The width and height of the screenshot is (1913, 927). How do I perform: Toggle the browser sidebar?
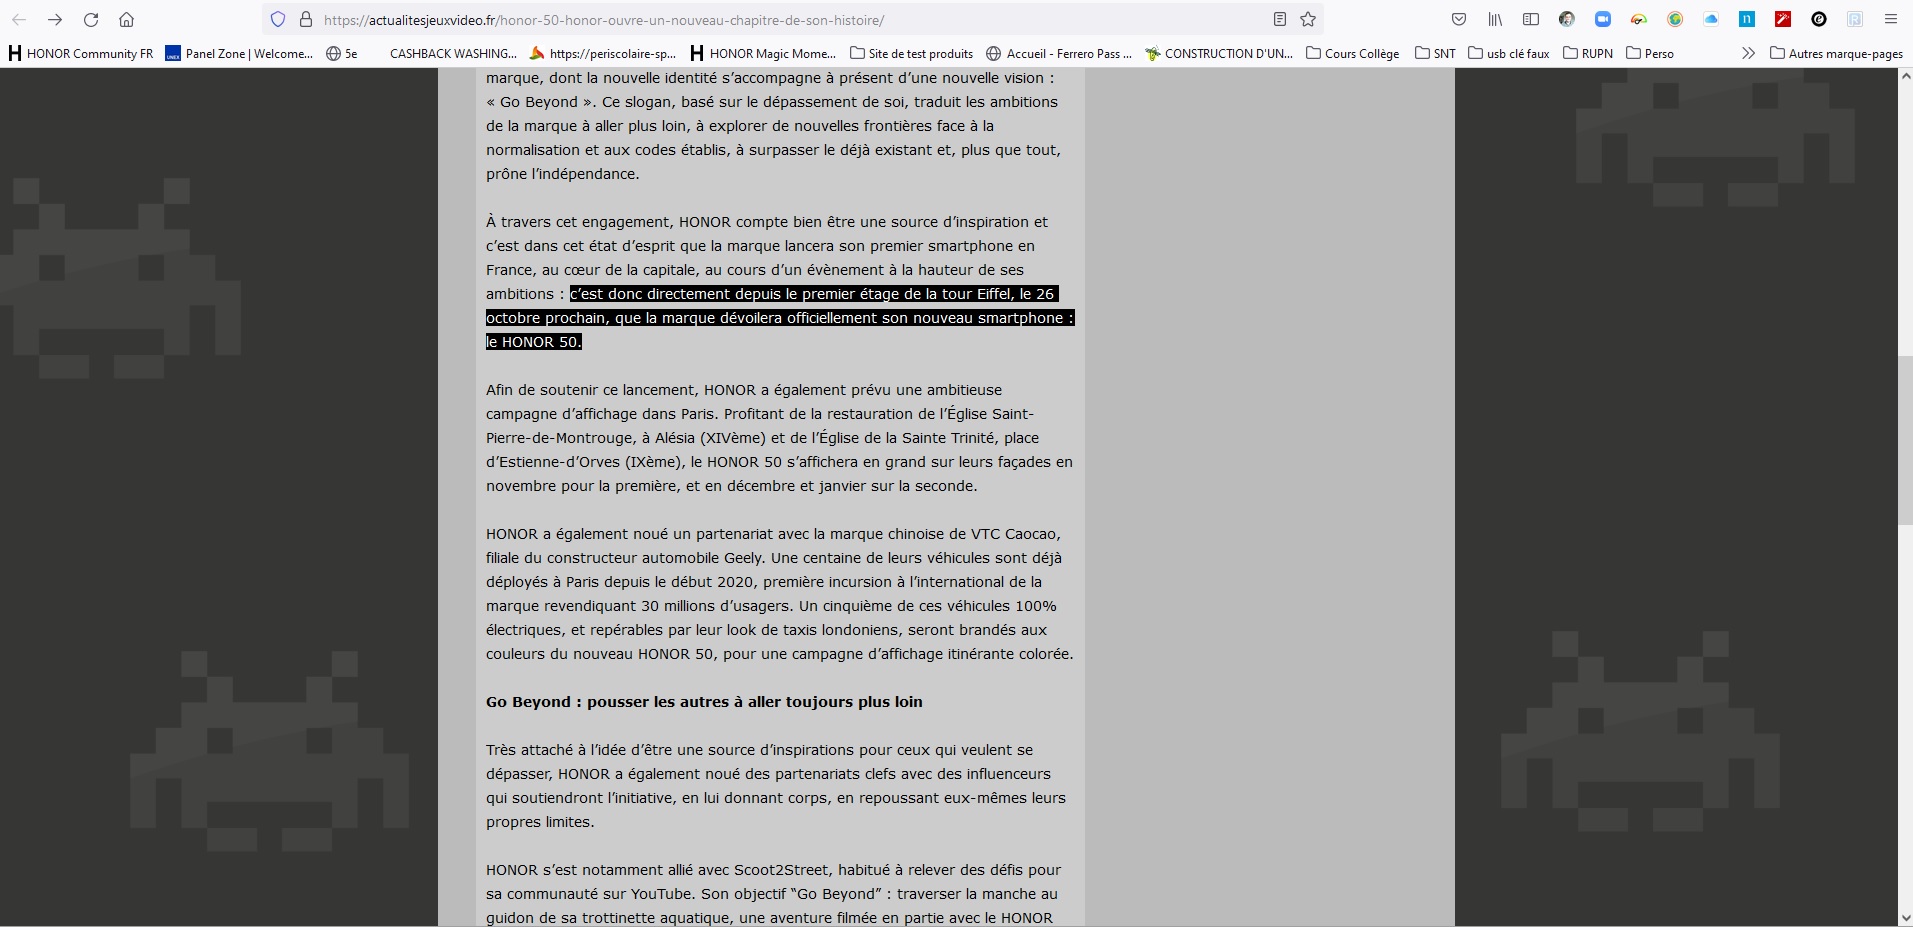1530,19
